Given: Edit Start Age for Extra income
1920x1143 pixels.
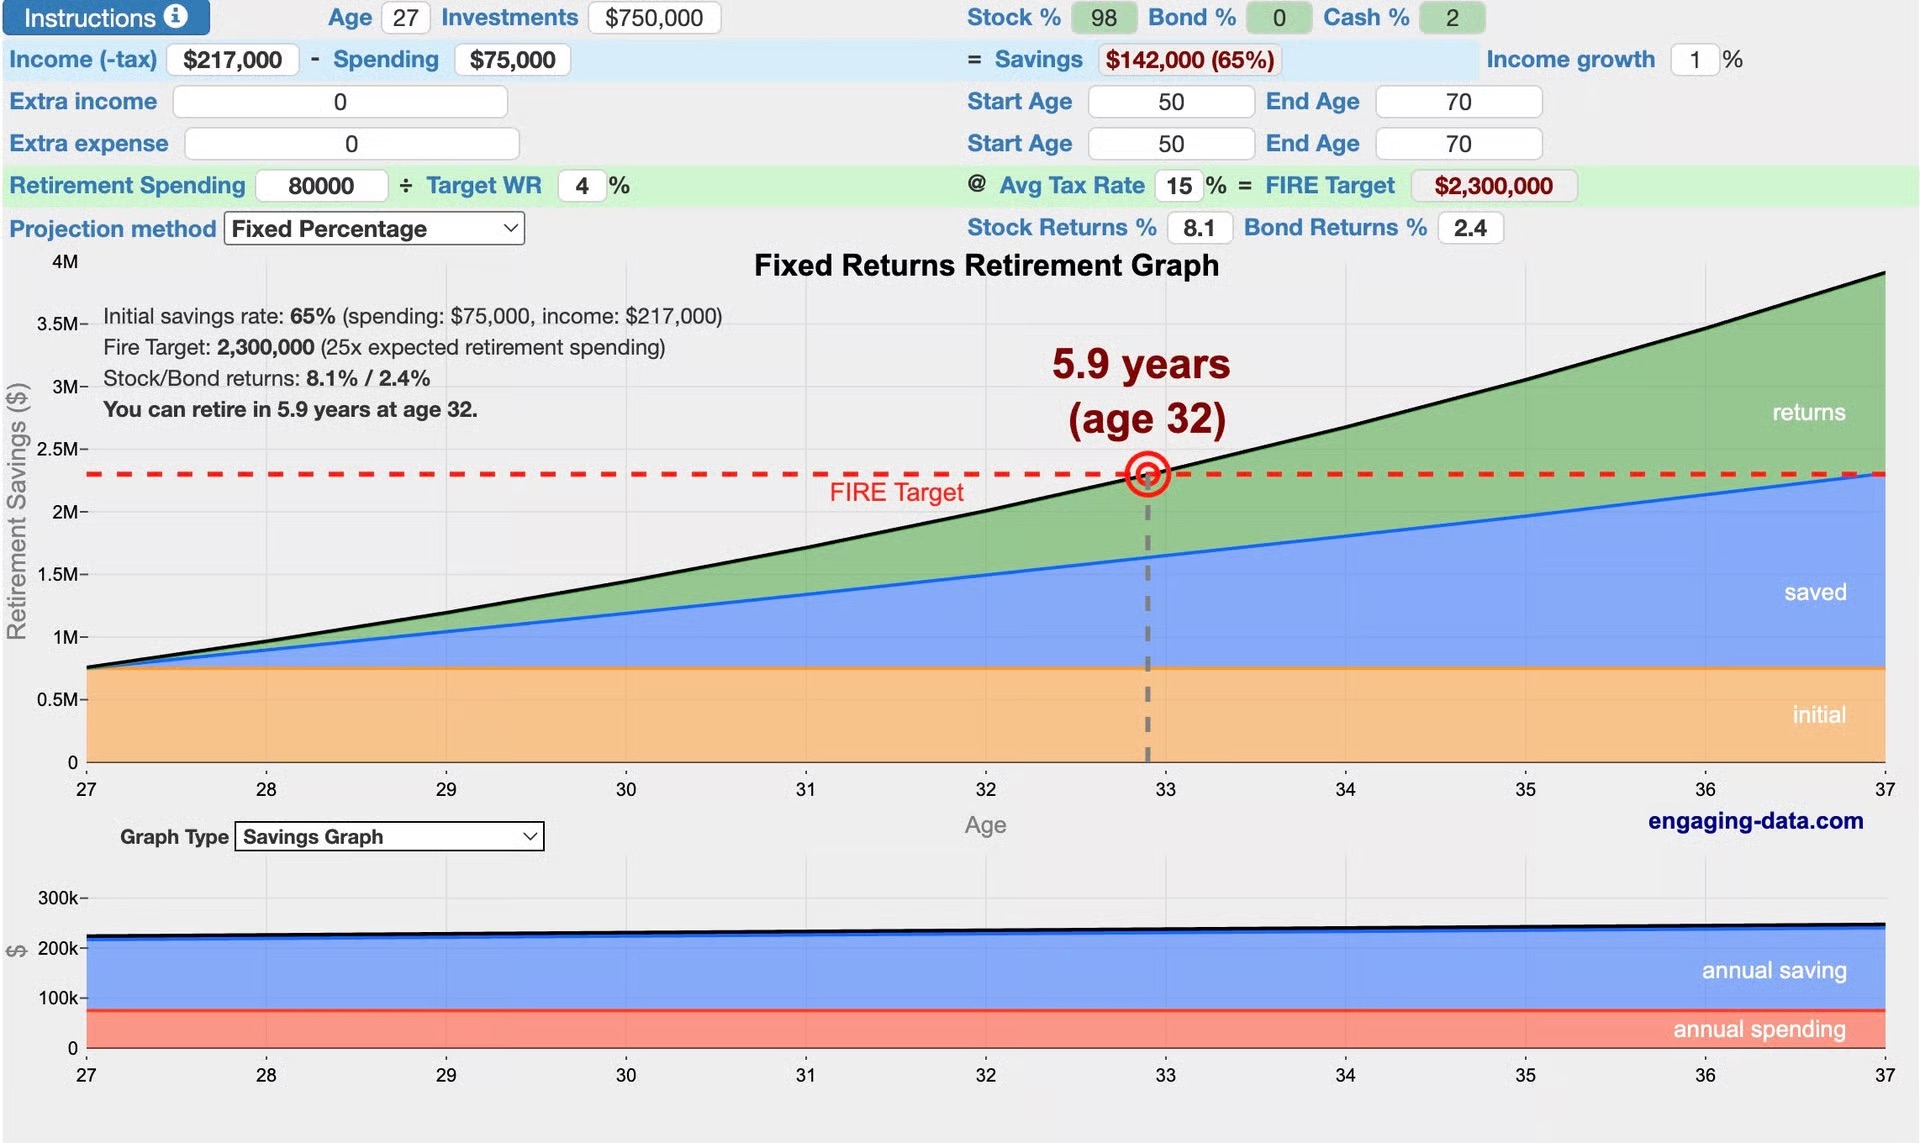Looking at the screenshot, I should tap(1171, 102).
